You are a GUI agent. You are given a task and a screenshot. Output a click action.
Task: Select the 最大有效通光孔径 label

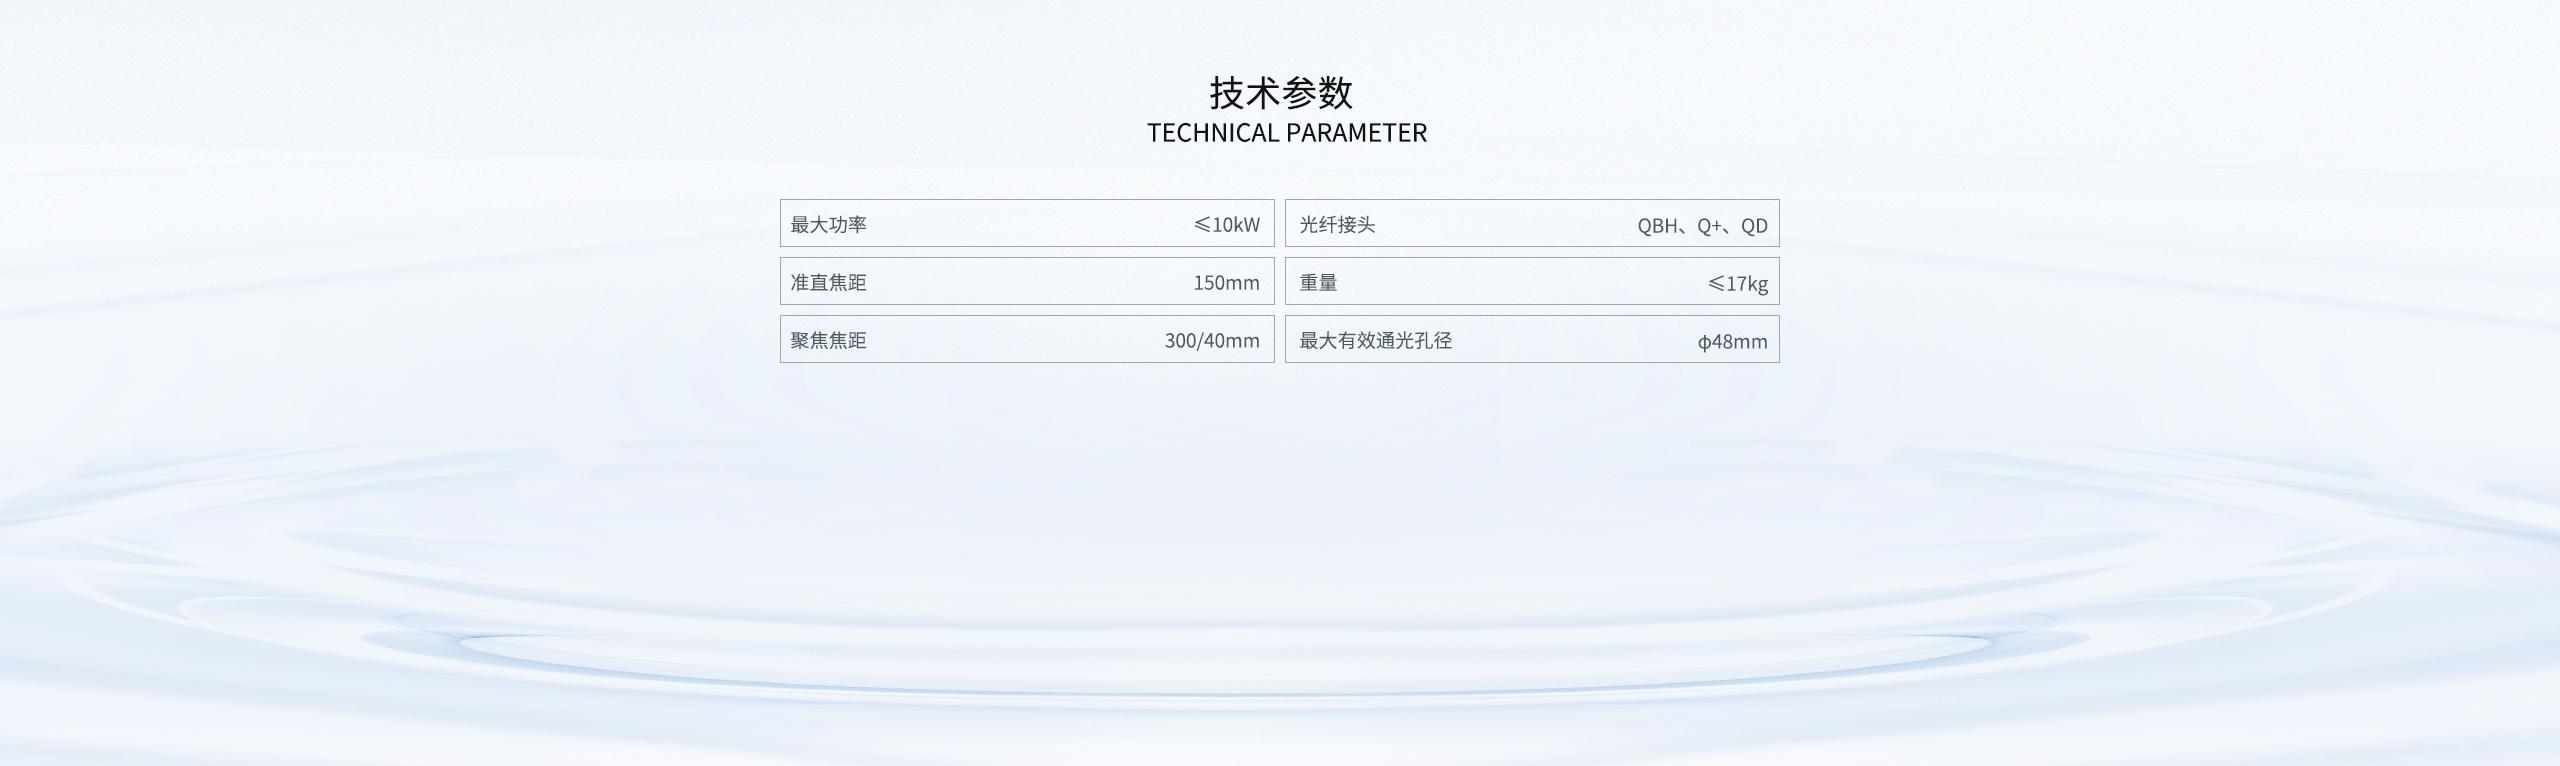point(1375,341)
